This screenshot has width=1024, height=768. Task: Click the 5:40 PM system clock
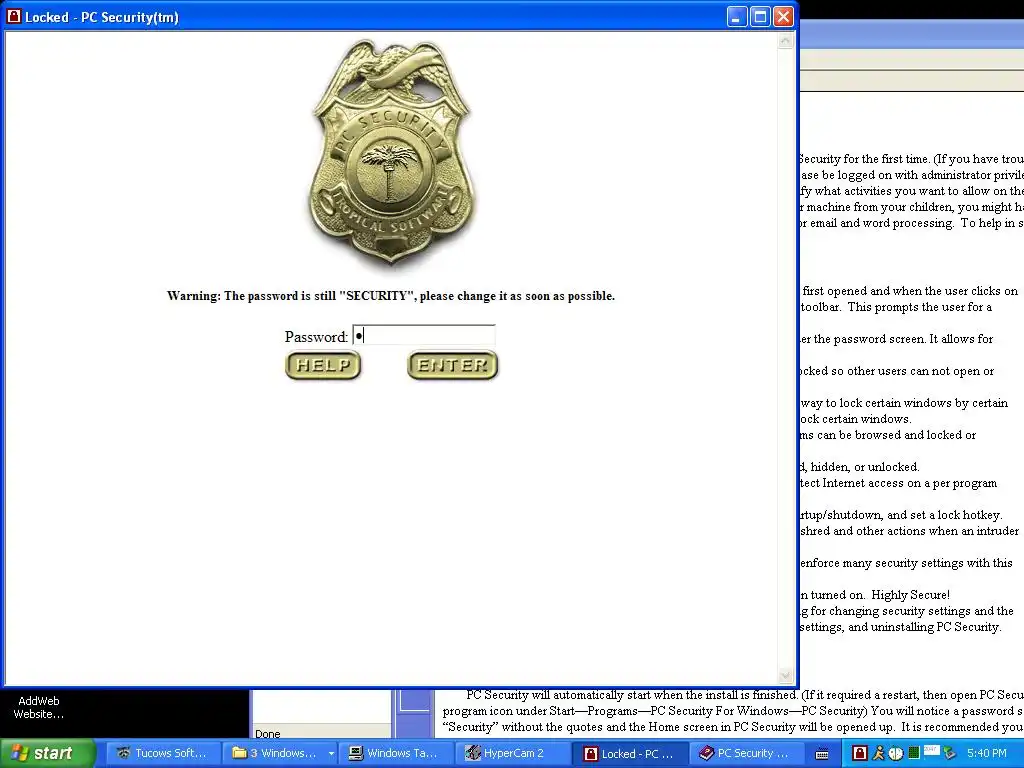pos(987,753)
